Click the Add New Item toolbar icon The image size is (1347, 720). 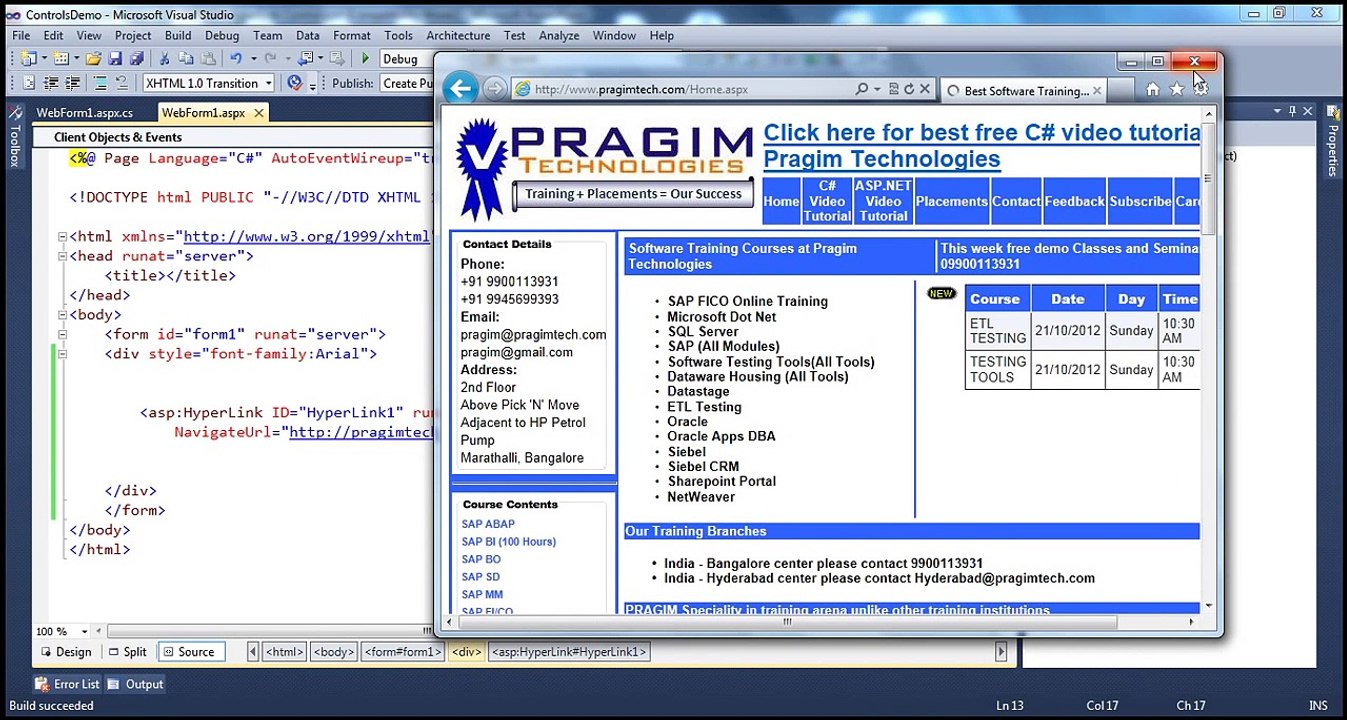click(60, 59)
